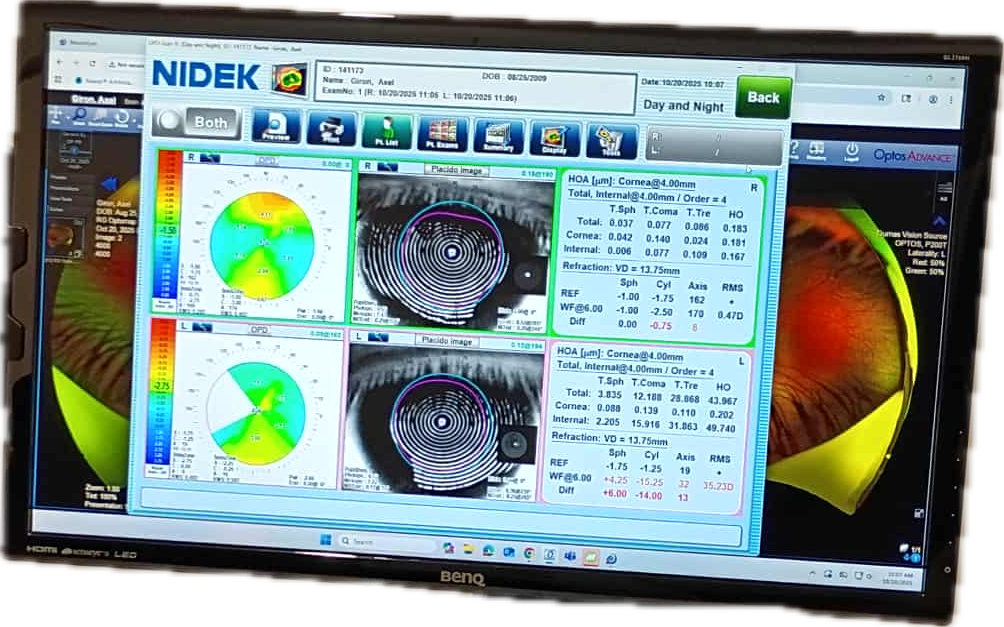Image resolution: width=1004 pixels, height=627 pixels.
Task: Open the Pt. List patient list
Action: [x=387, y=132]
